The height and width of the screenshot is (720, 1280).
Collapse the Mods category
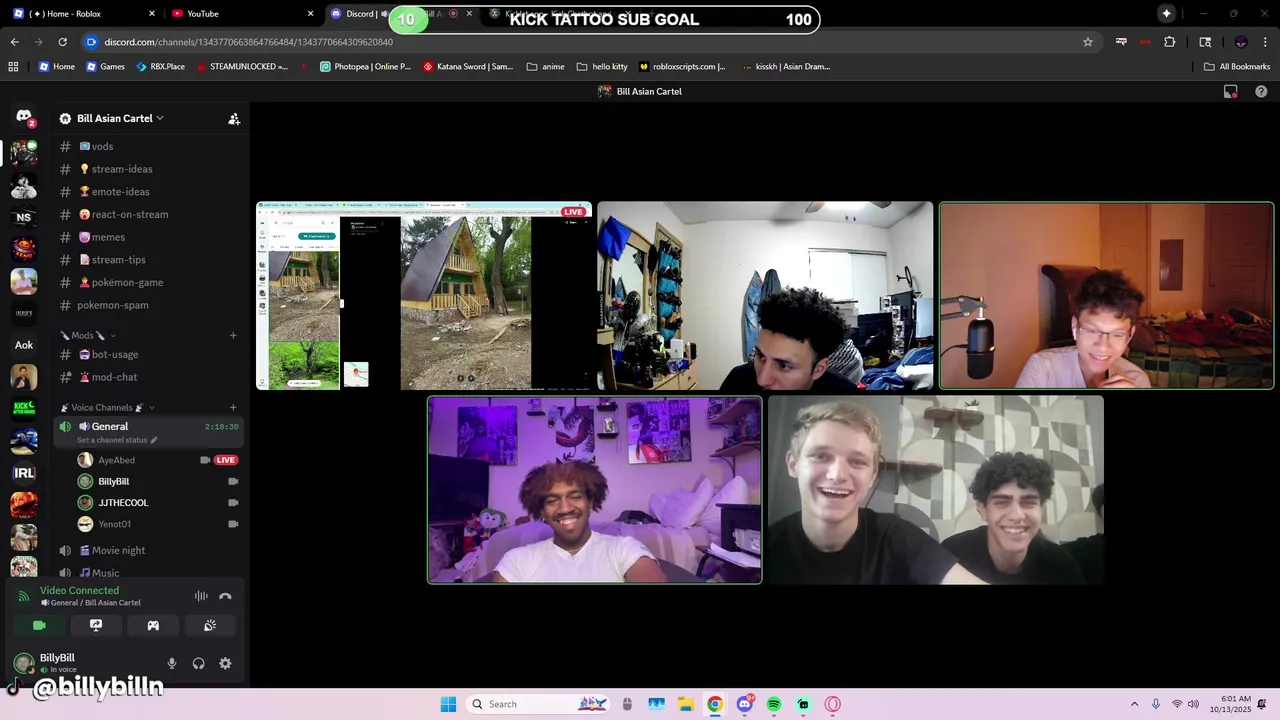pyautogui.click(x=88, y=336)
